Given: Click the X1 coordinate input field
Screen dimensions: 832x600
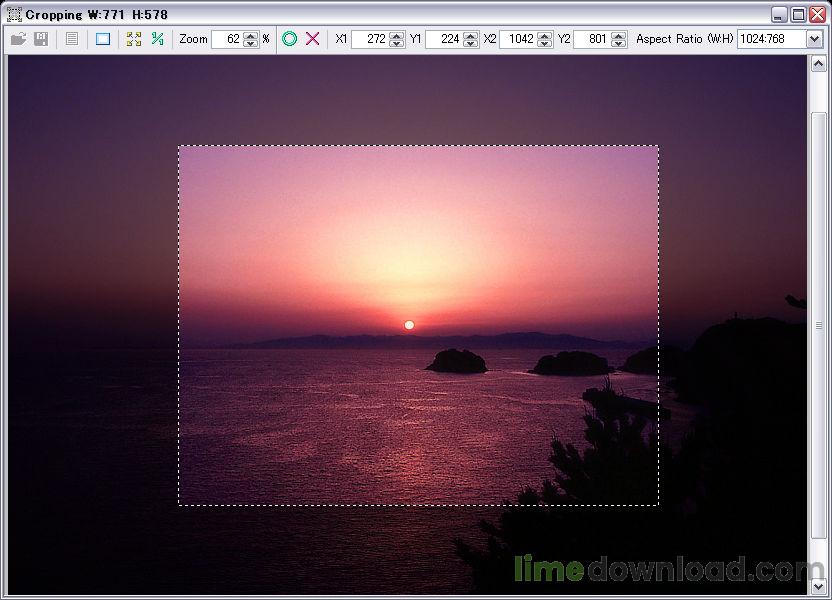Looking at the screenshot, I should point(369,39).
